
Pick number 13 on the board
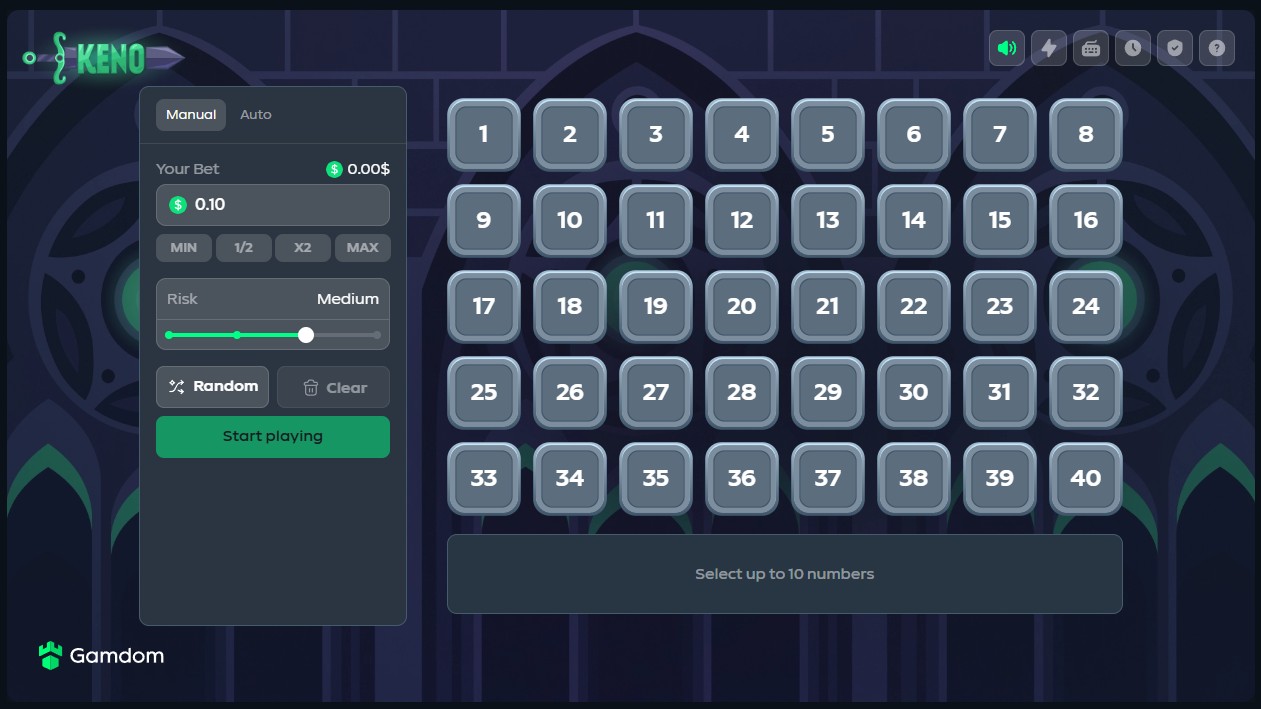click(x=828, y=221)
